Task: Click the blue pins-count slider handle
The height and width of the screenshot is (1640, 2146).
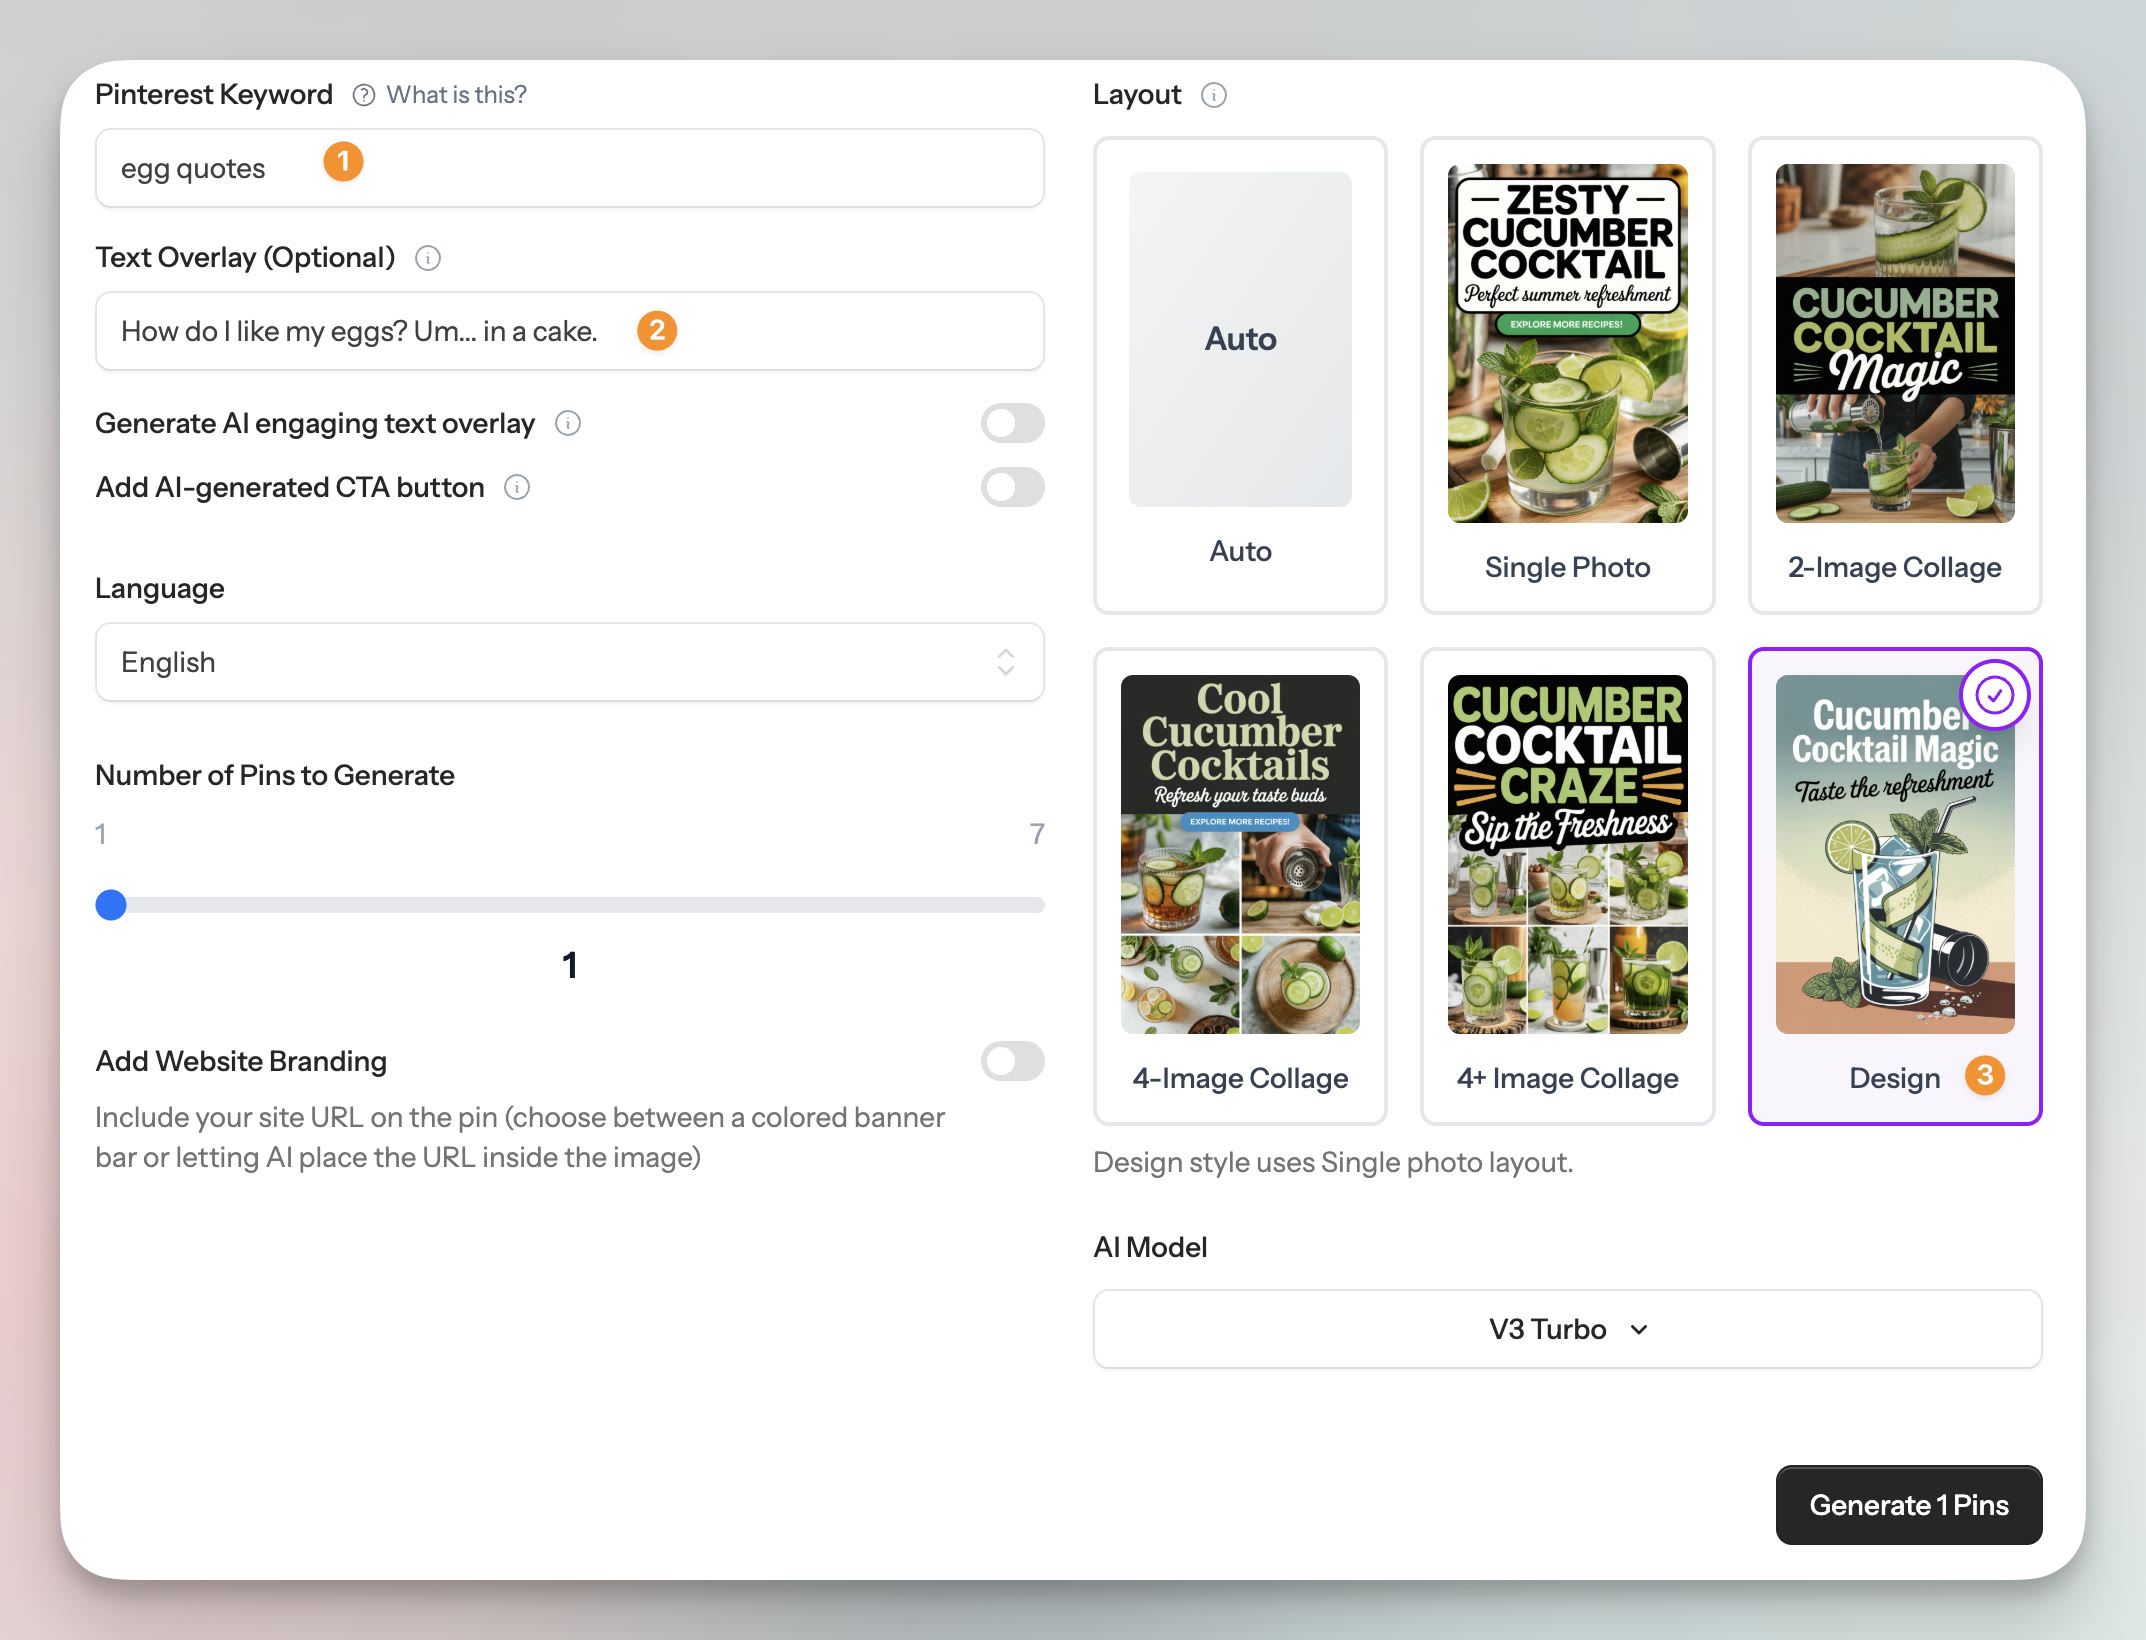Action: click(x=111, y=905)
